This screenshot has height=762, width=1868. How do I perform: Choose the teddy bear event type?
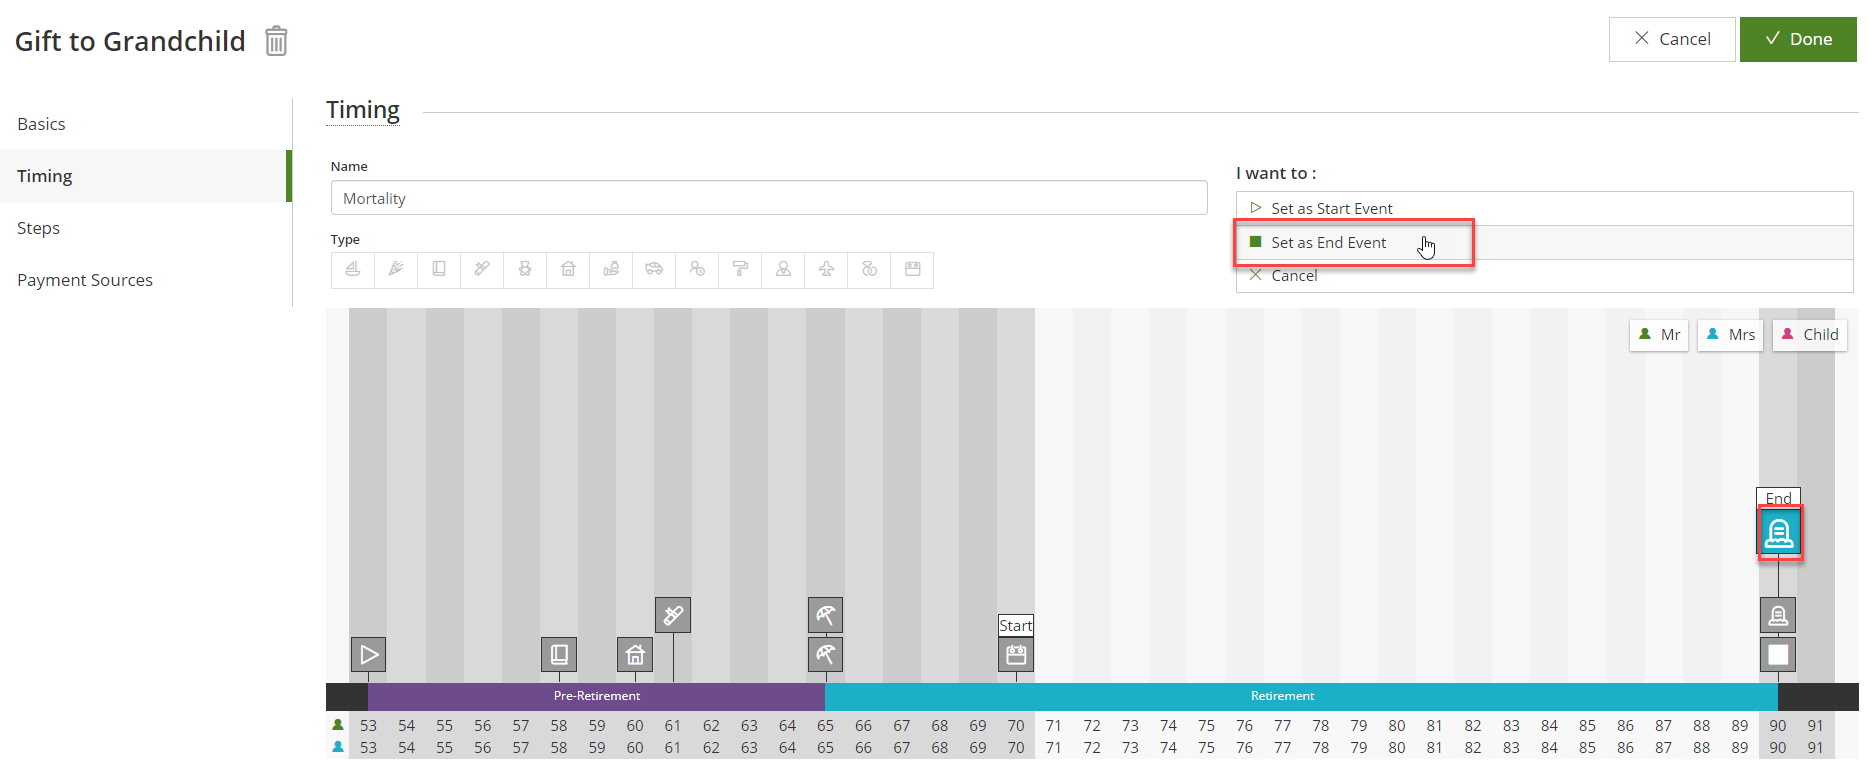point(525,270)
